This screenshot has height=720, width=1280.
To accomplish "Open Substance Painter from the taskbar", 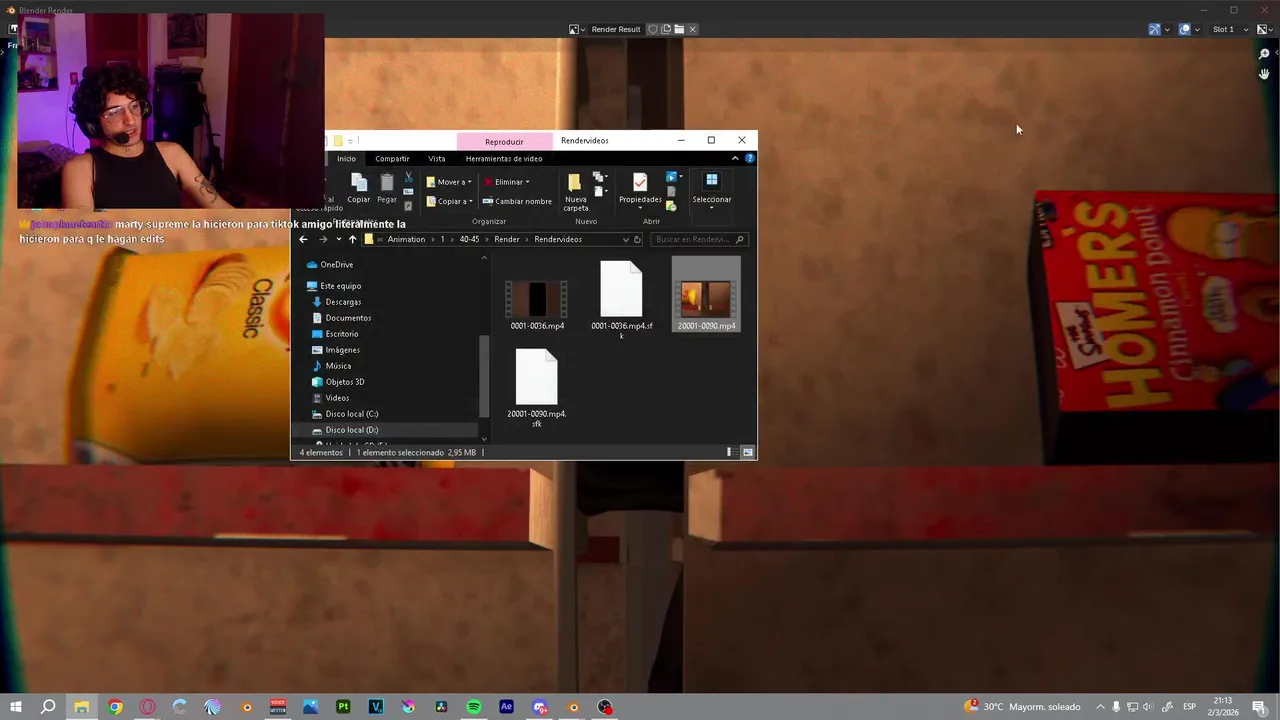I will coord(343,707).
